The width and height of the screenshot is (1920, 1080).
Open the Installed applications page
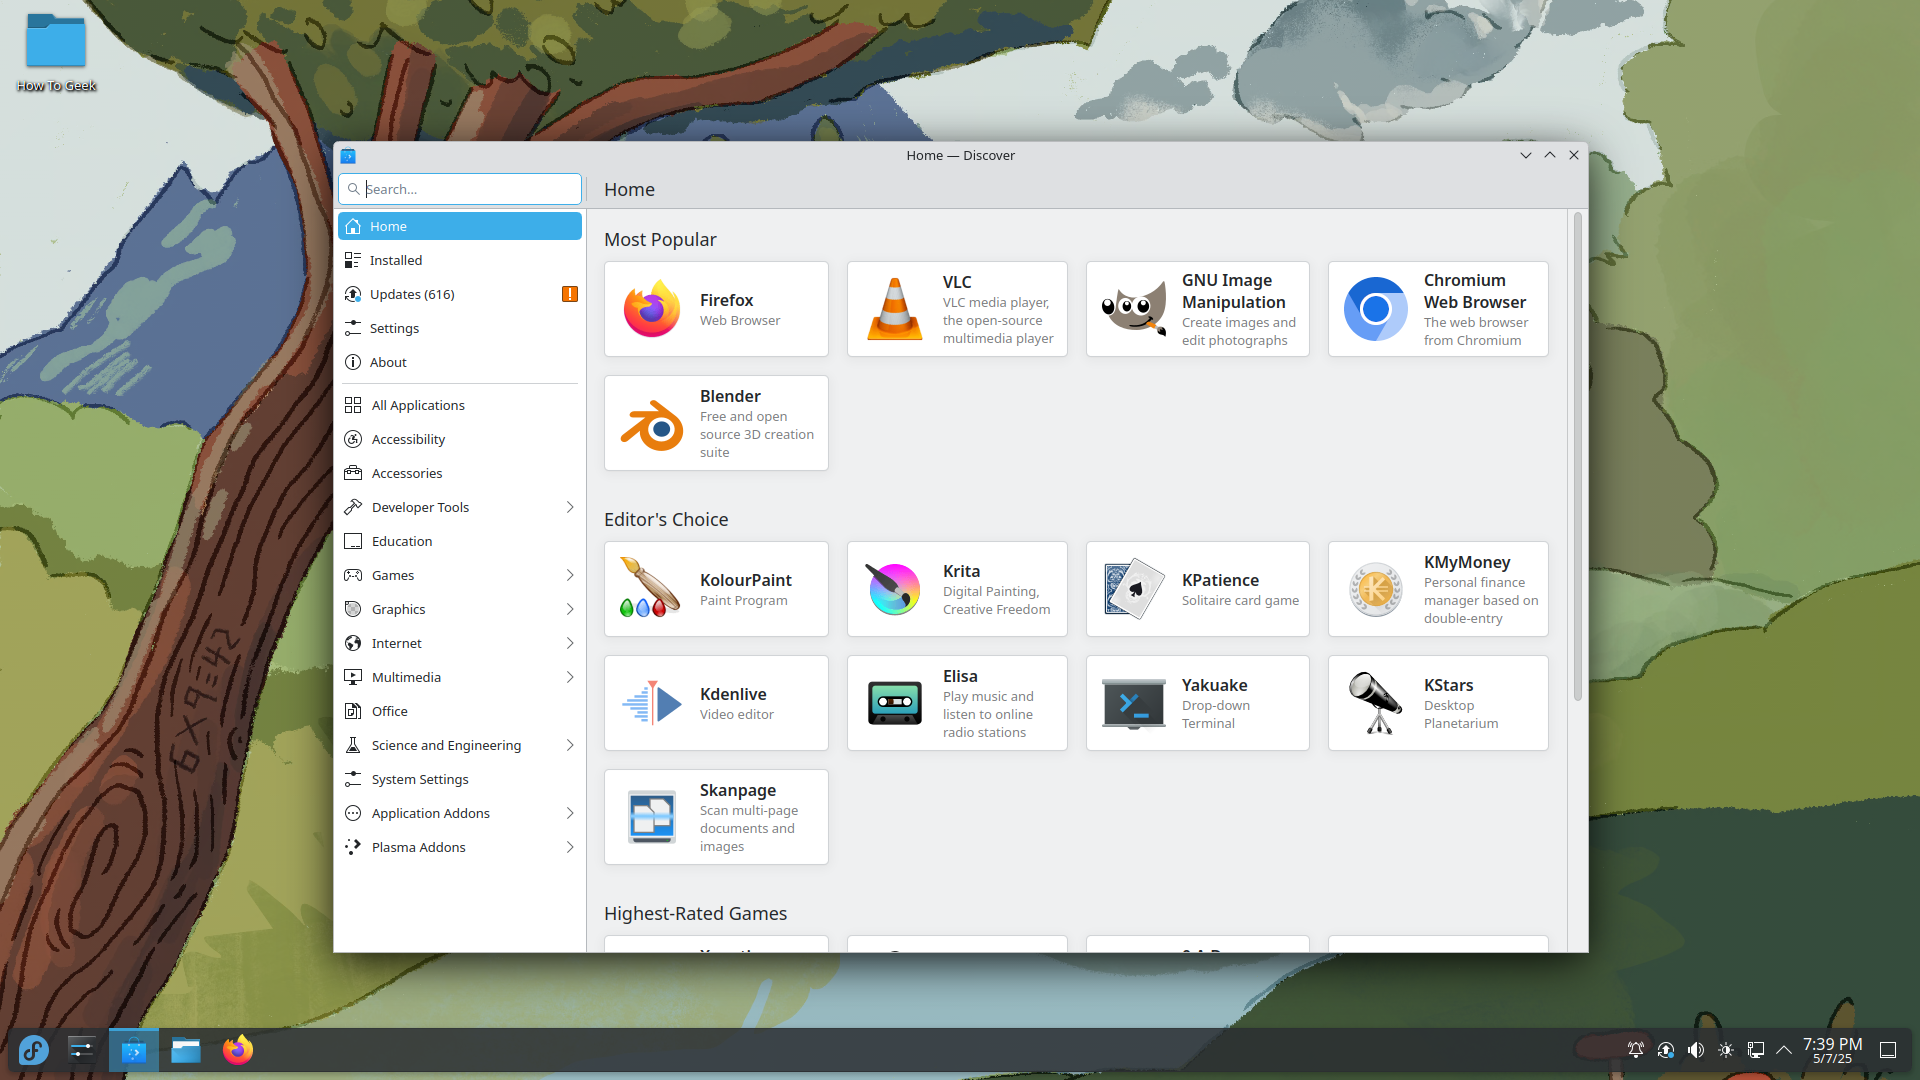click(460, 260)
